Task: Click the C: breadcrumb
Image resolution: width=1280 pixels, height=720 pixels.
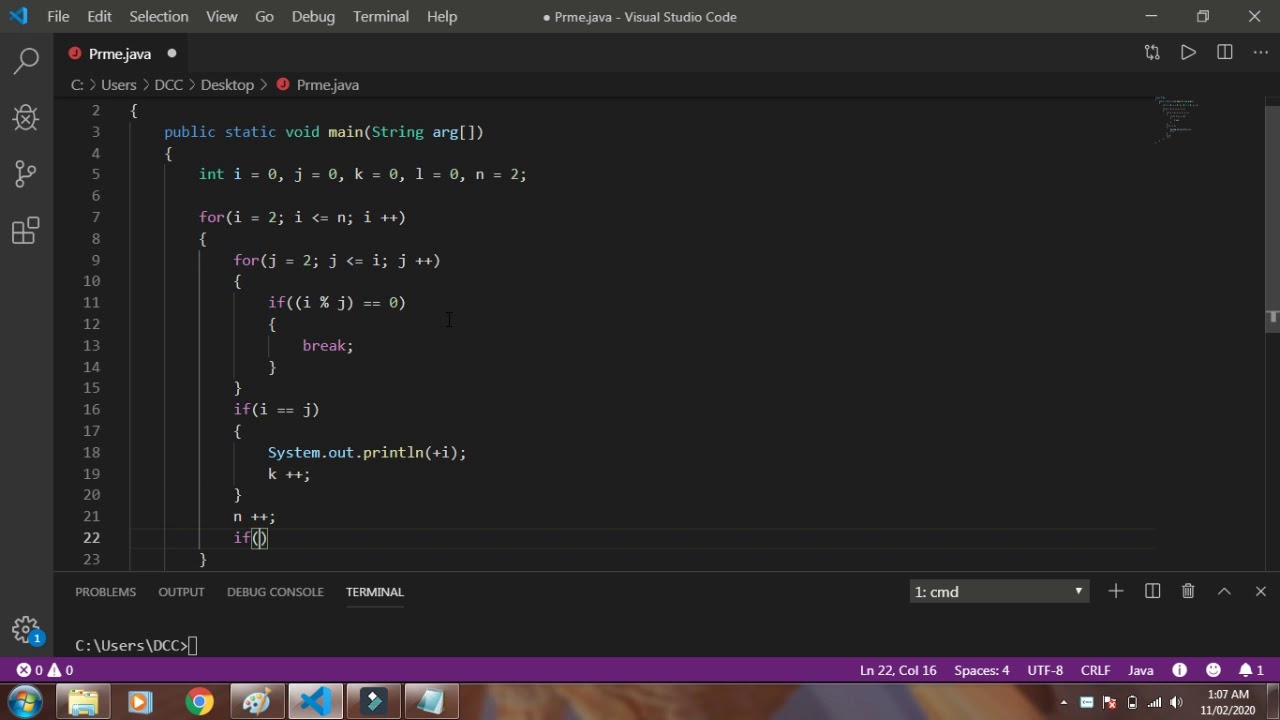Action: (77, 85)
